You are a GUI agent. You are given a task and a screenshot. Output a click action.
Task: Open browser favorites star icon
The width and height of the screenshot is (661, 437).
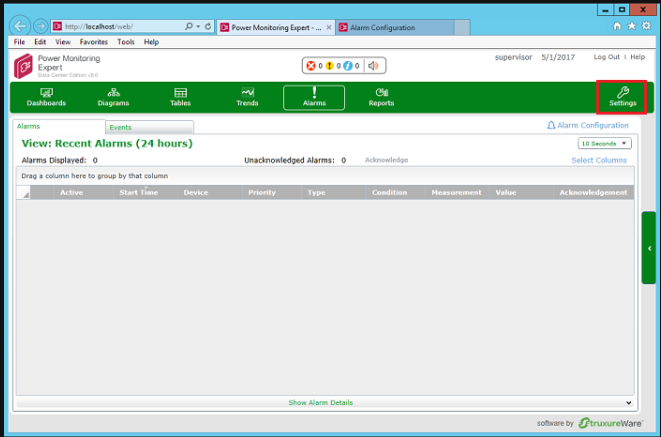coord(631,26)
